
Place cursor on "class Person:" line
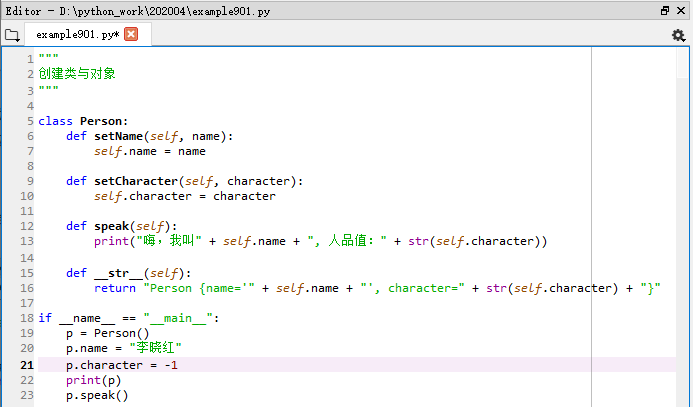[x=83, y=121]
